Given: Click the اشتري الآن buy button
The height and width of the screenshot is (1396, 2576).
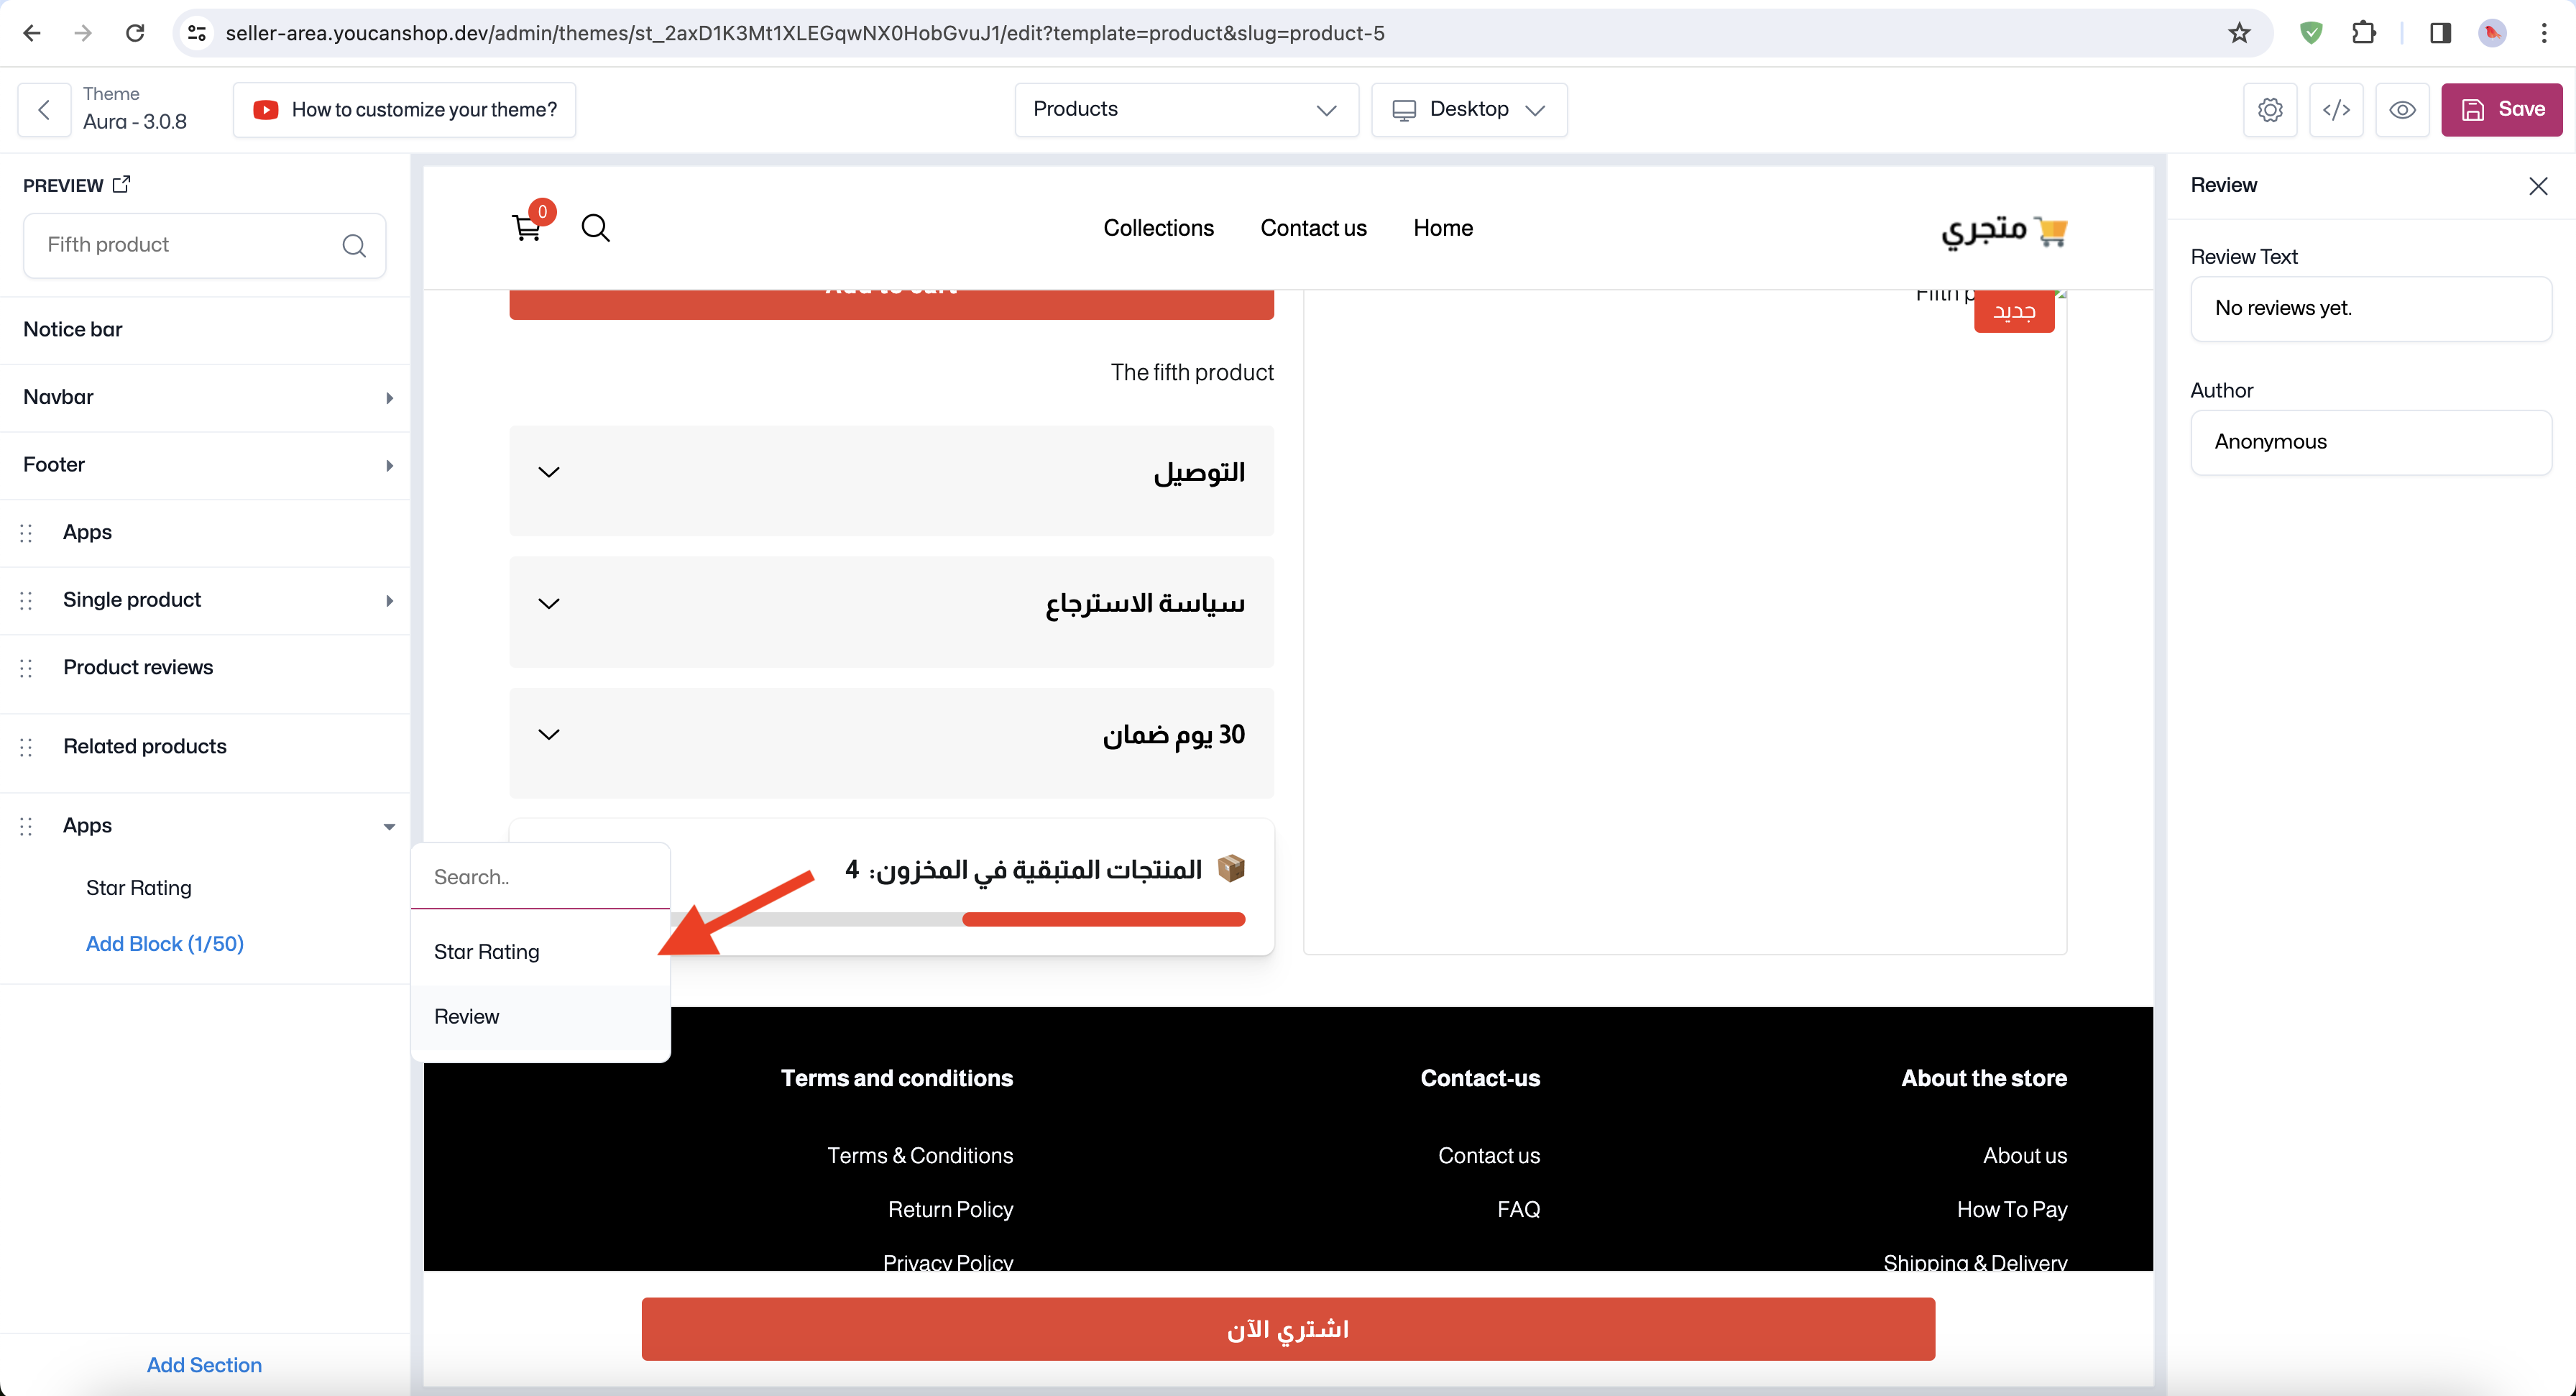Looking at the screenshot, I should (1288, 1329).
